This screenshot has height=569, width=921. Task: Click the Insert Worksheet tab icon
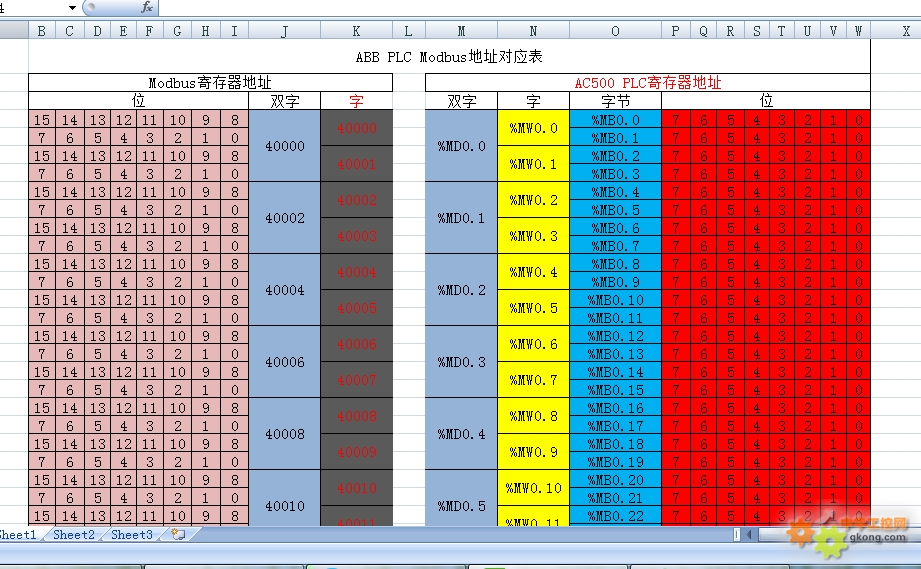tap(178, 534)
